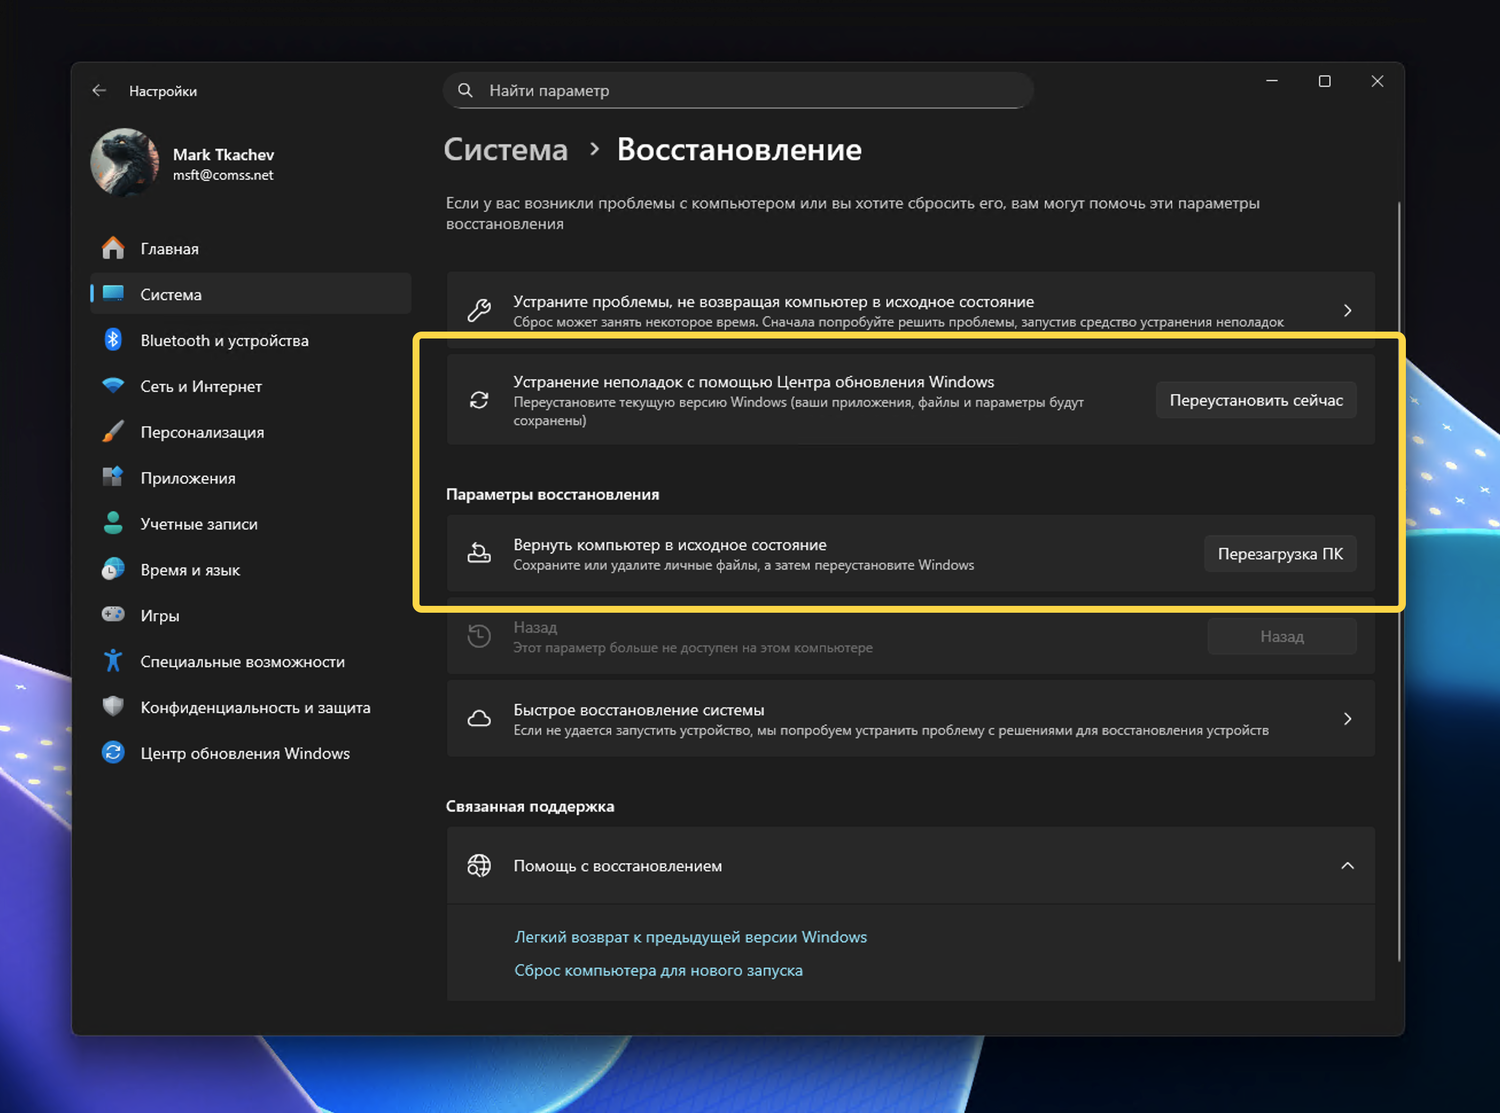Select Игры in the sidebar

[250, 616]
